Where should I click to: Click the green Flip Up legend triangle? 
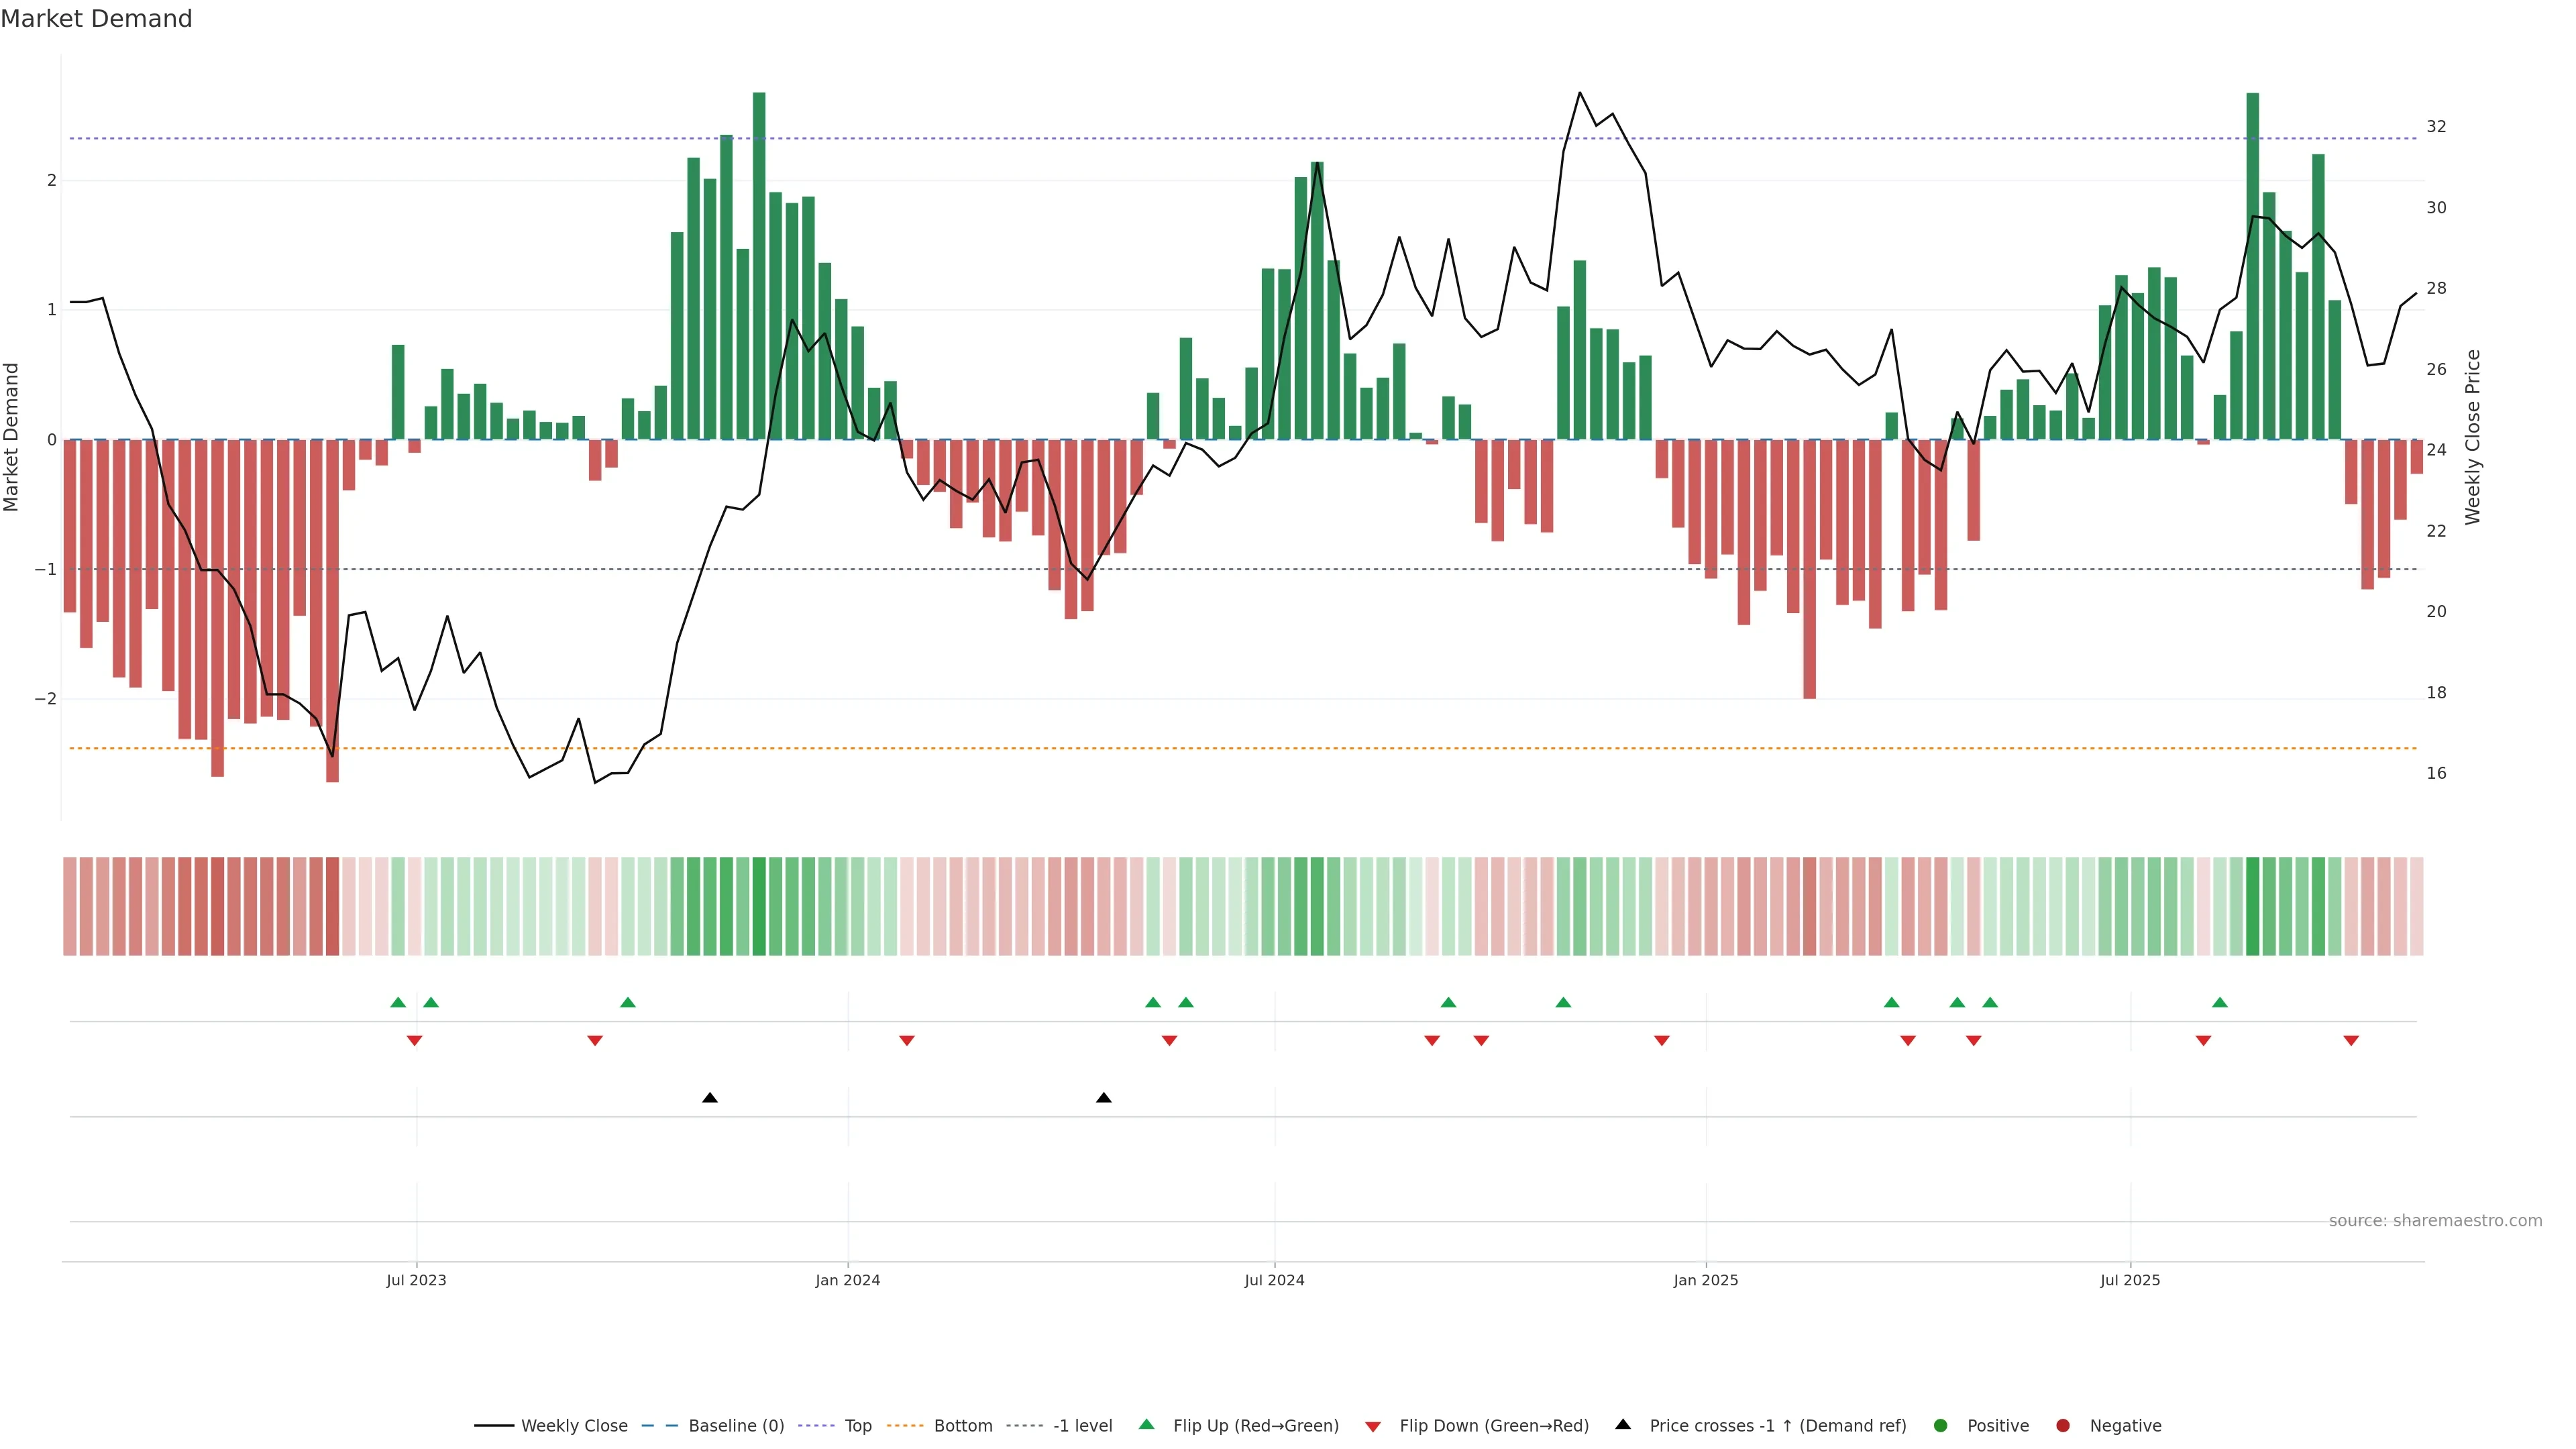coord(1147,1424)
